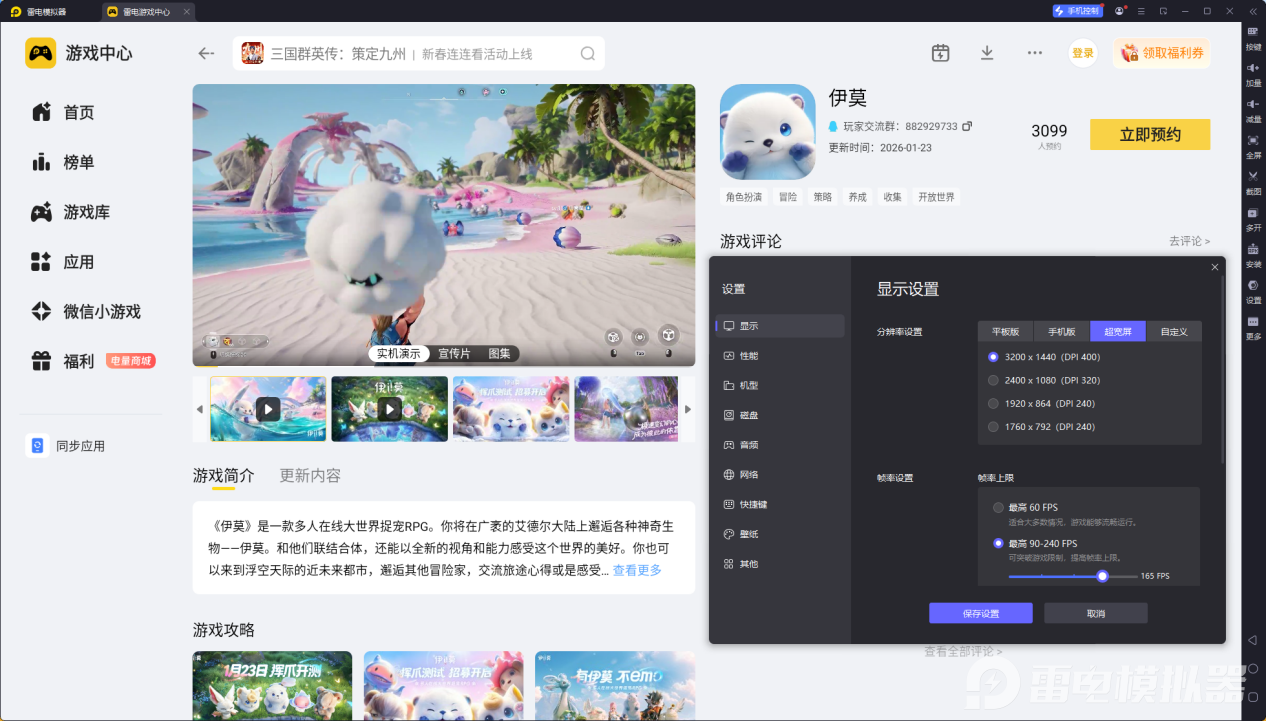Open the 多开 multi-instance tool
Viewport: 1266px width, 721px height.
(1253, 218)
